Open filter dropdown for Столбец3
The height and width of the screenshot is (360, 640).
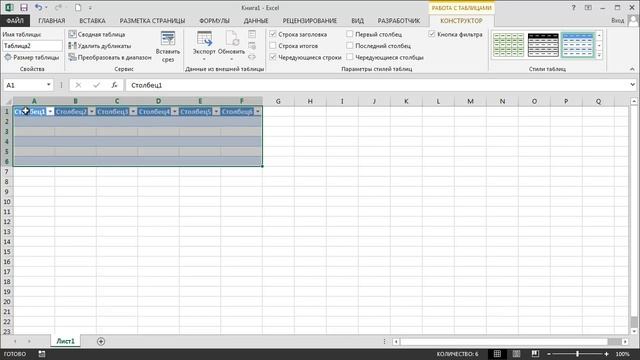[x=133, y=111]
